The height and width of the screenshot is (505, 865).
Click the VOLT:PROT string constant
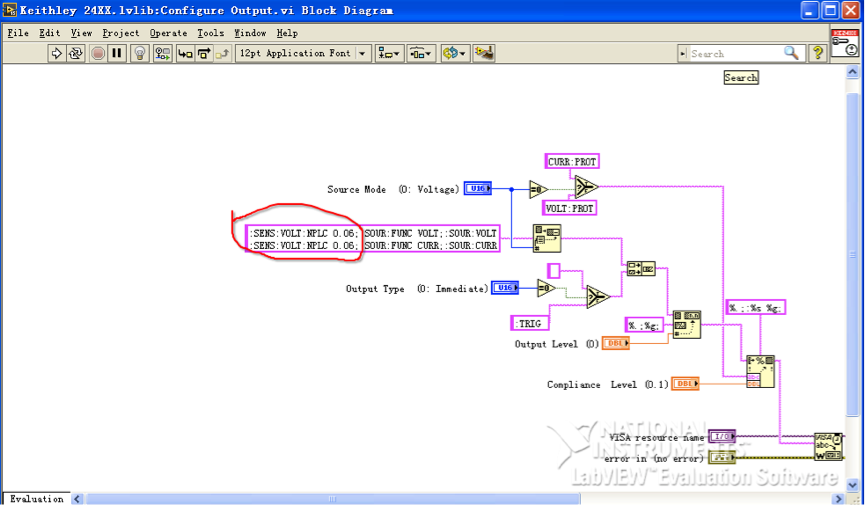click(569, 208)
